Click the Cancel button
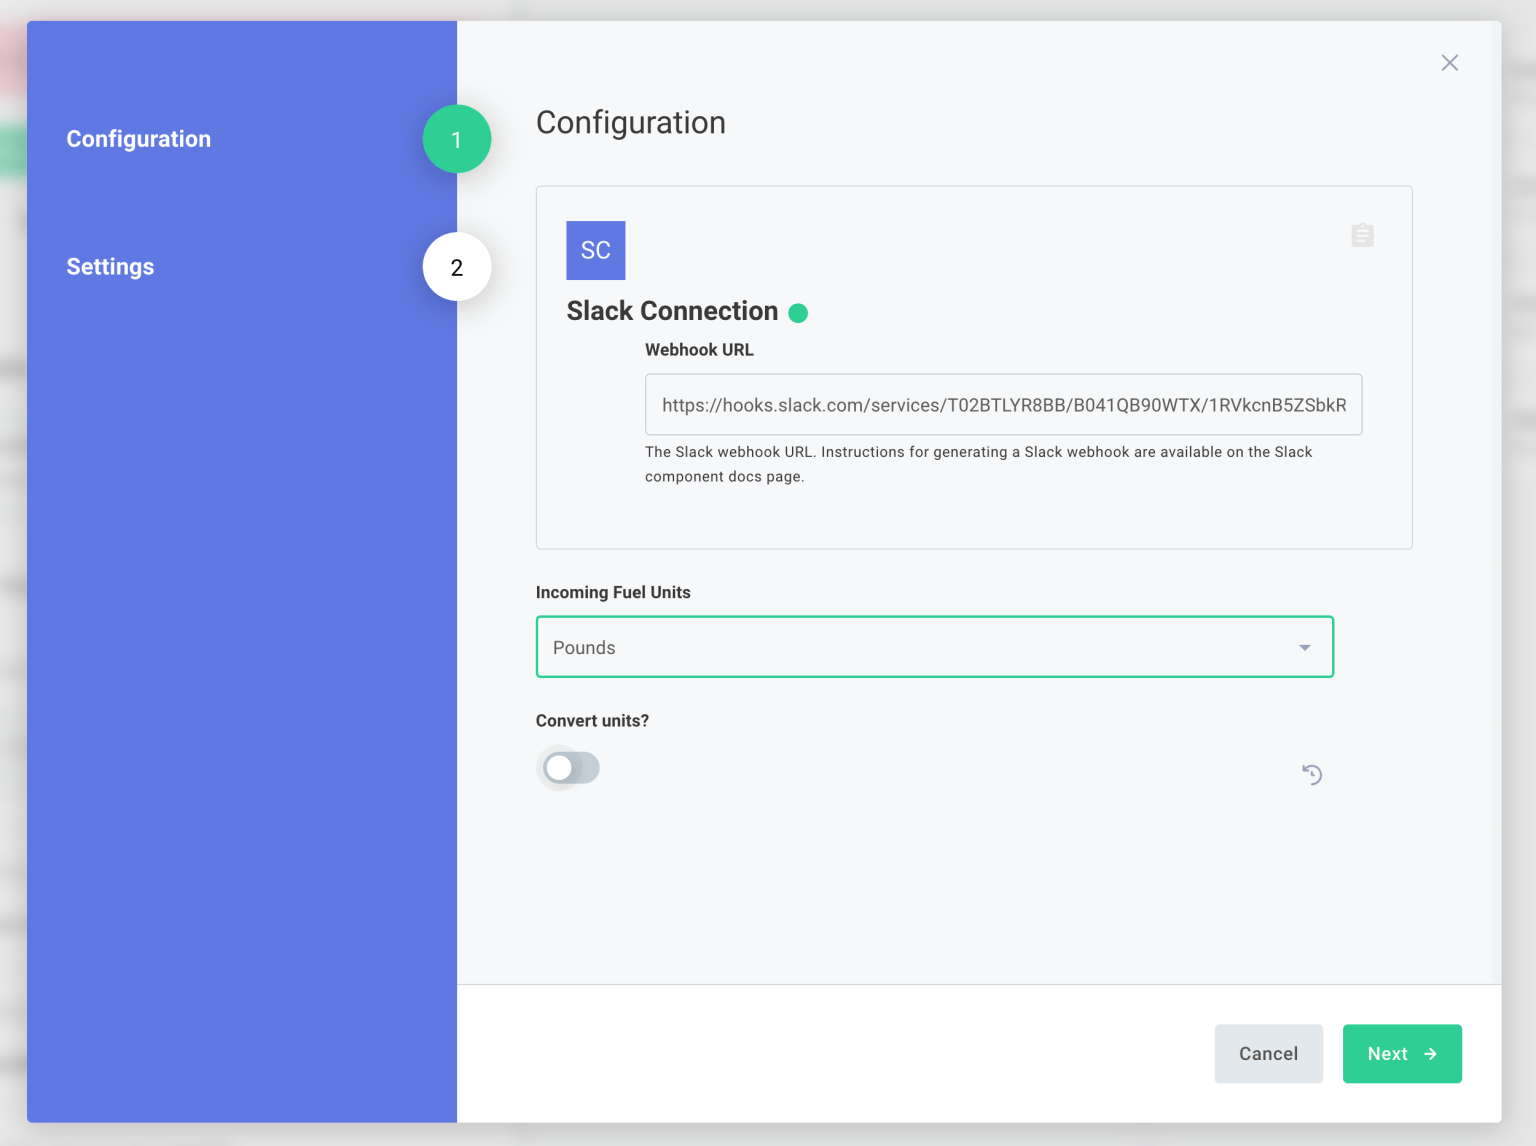 click(1269, 1054)
